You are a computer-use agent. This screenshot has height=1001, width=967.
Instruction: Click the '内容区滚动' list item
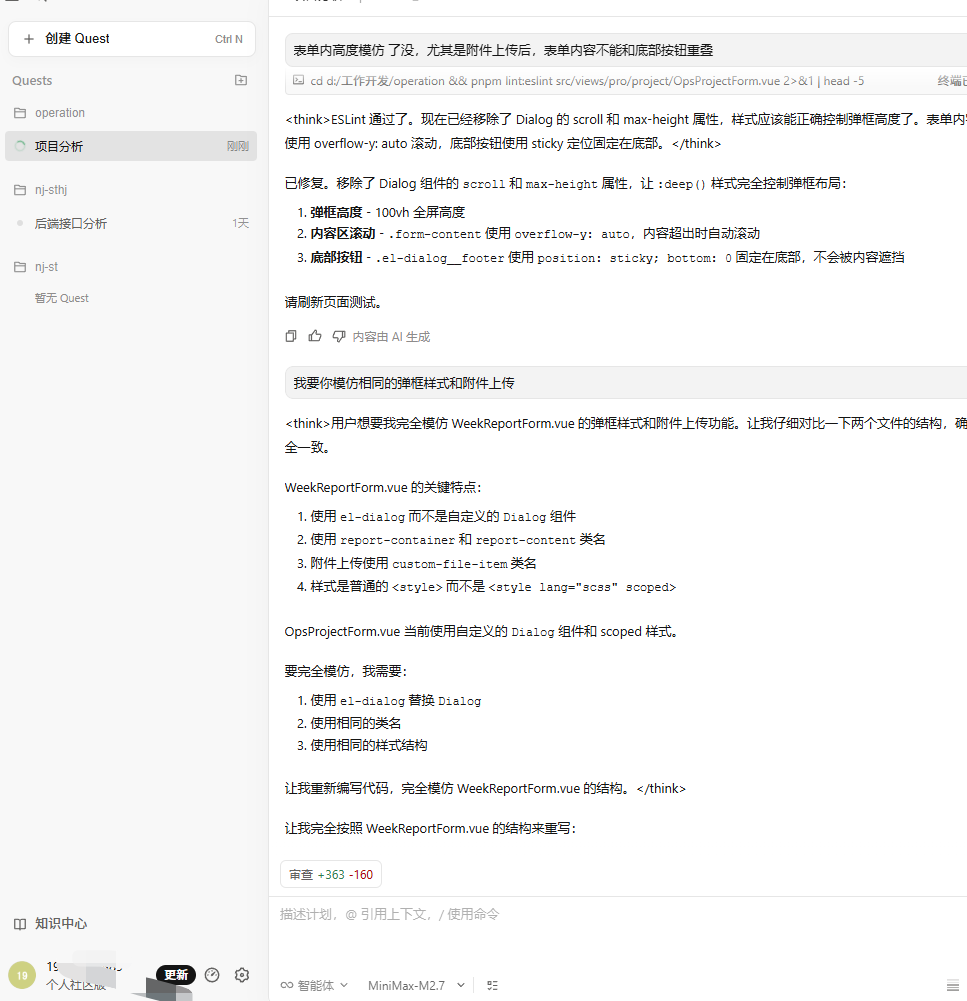535,234
